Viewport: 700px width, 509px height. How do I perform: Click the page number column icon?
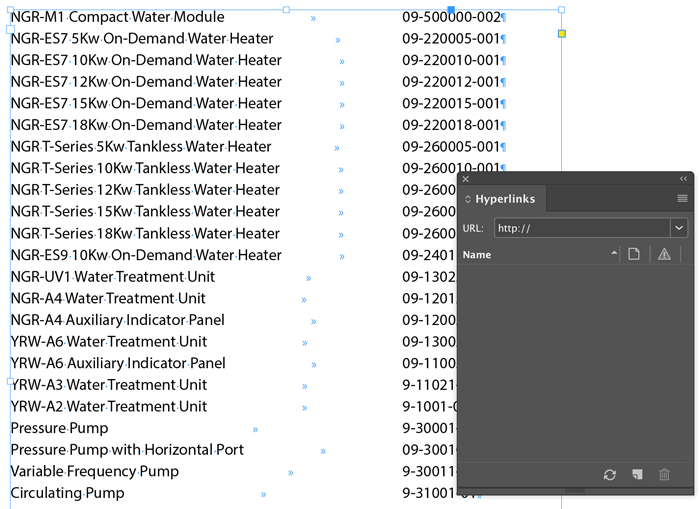[x=634, y=254]
